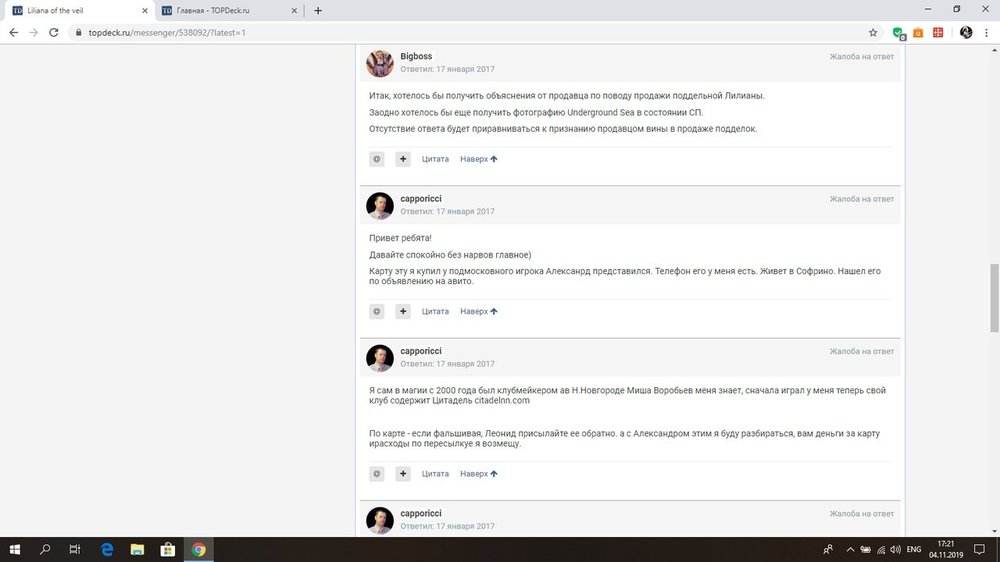Click the @ mention icon under Bigboss's reply
This screenshot has width=1000, height=562.
click(377, 159)
